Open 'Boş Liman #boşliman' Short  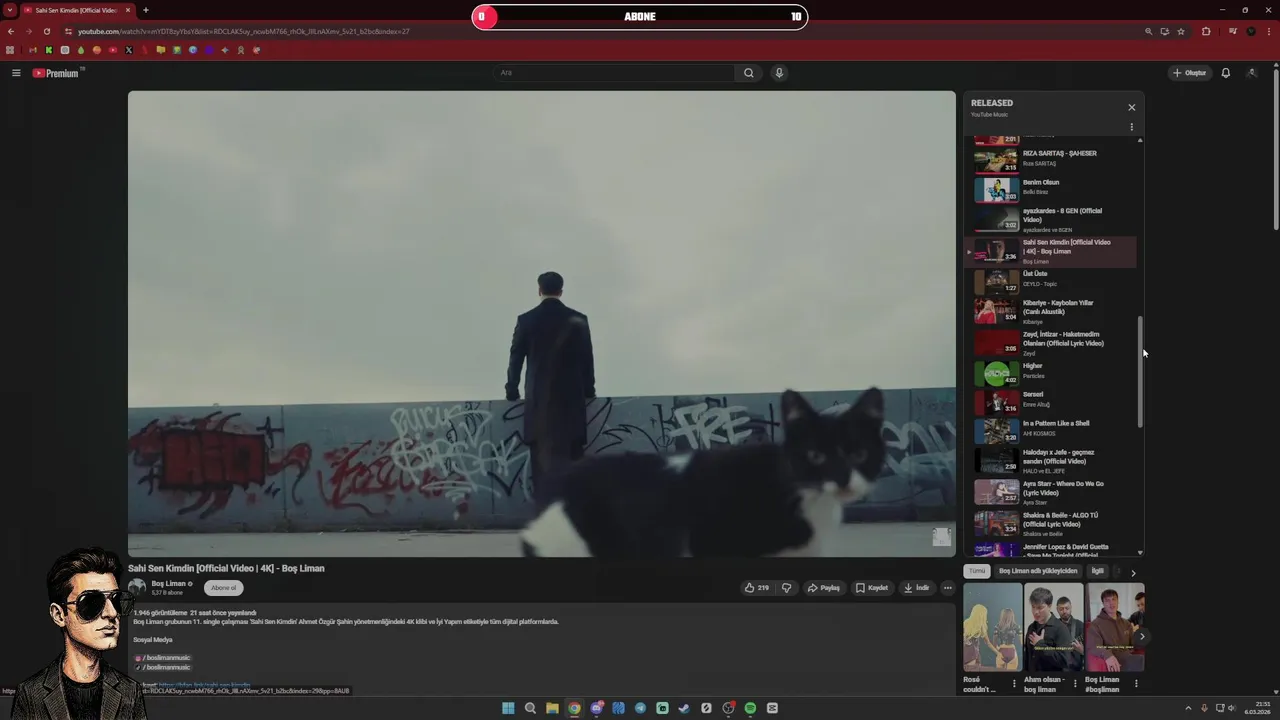click(1115, 627)
